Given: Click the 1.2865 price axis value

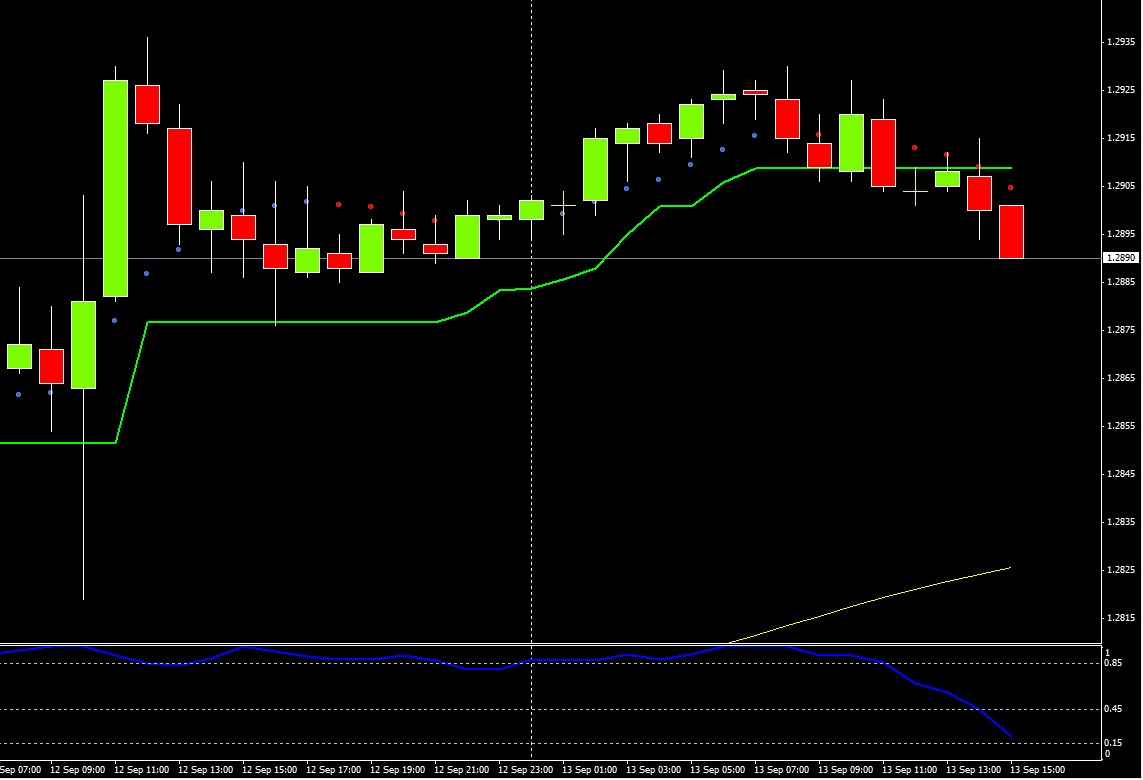Looking at the screenshot, I should coord(1120,378).
